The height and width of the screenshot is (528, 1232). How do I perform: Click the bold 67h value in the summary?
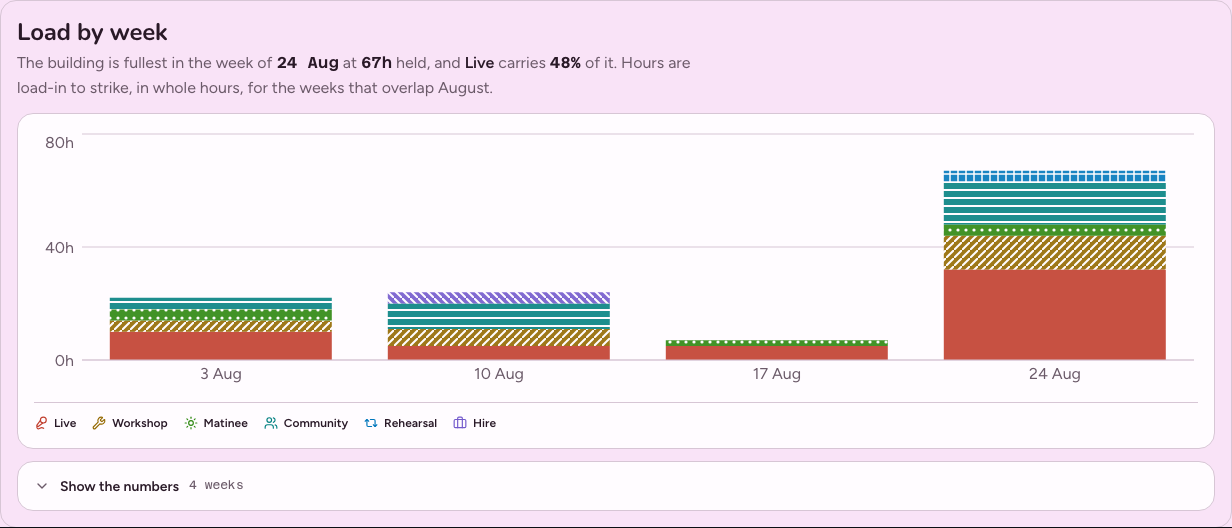375,63
